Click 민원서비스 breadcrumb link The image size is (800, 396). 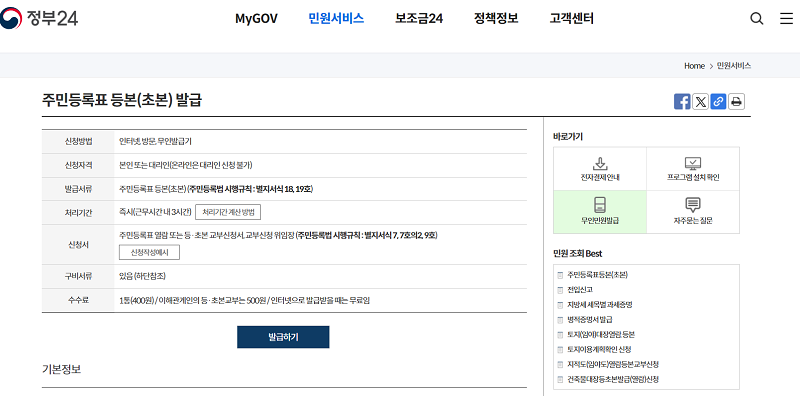[734, 66]
